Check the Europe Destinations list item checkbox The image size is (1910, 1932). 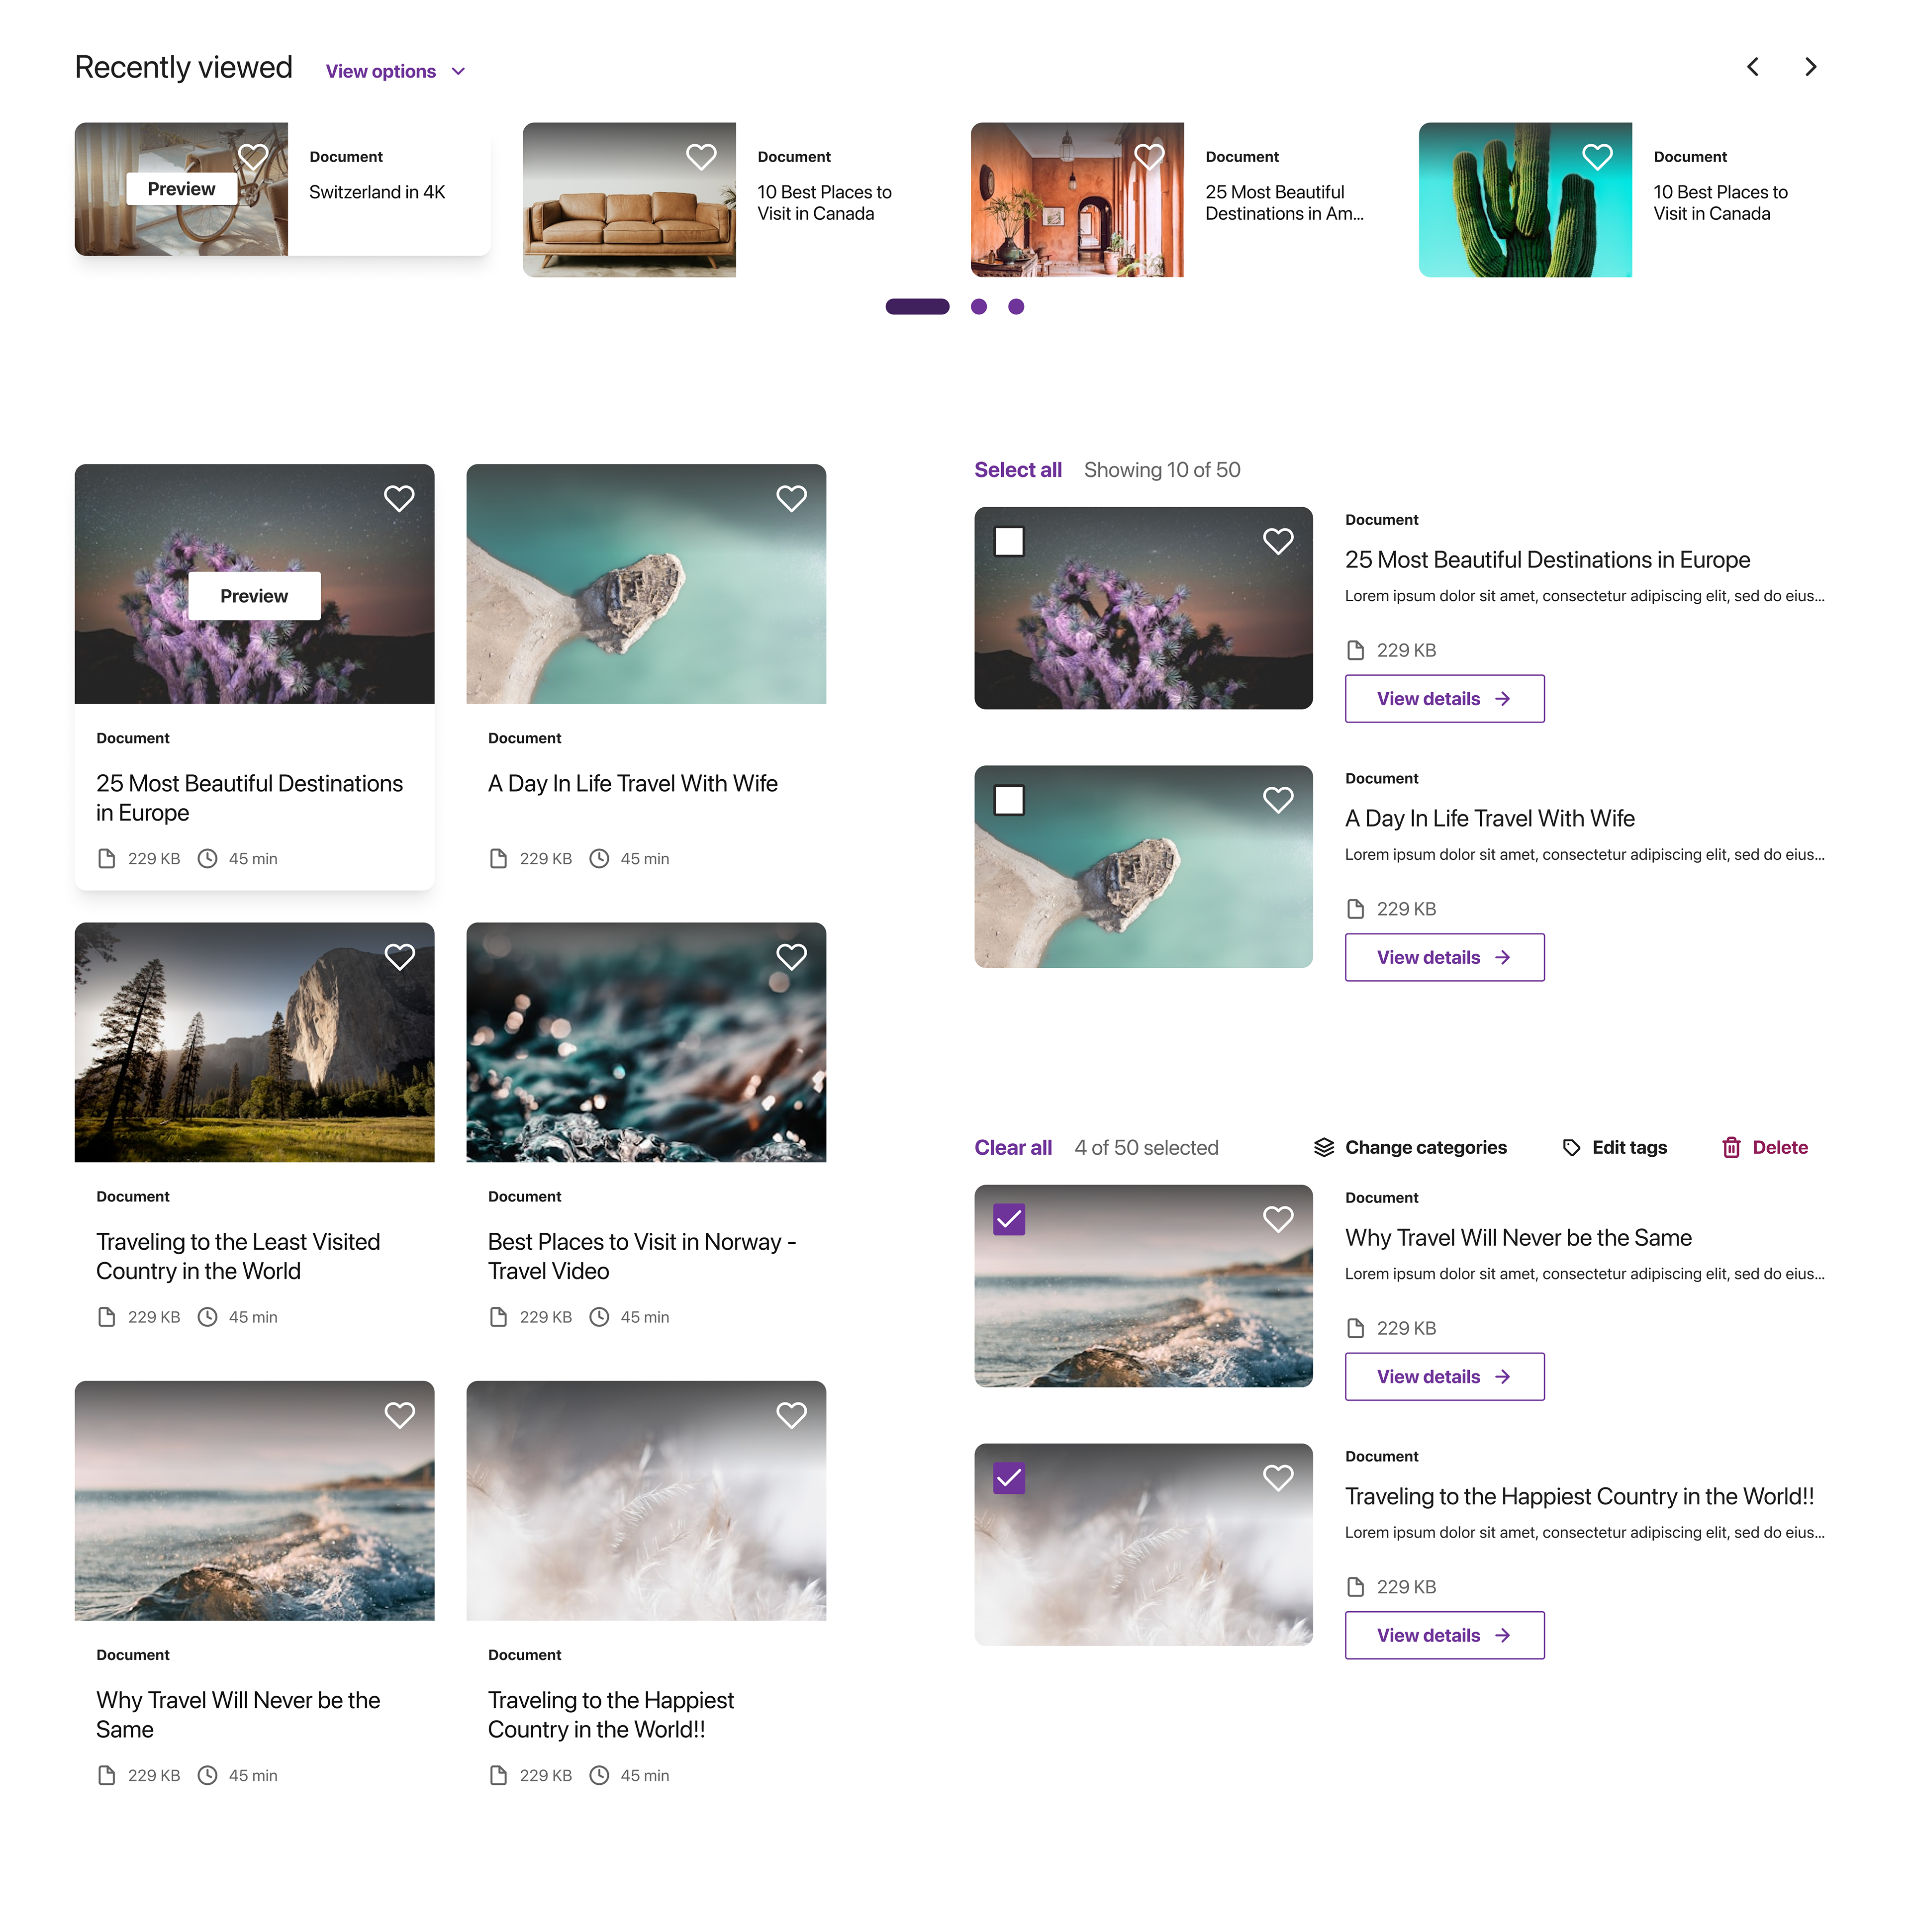(x=1009, y=541)
